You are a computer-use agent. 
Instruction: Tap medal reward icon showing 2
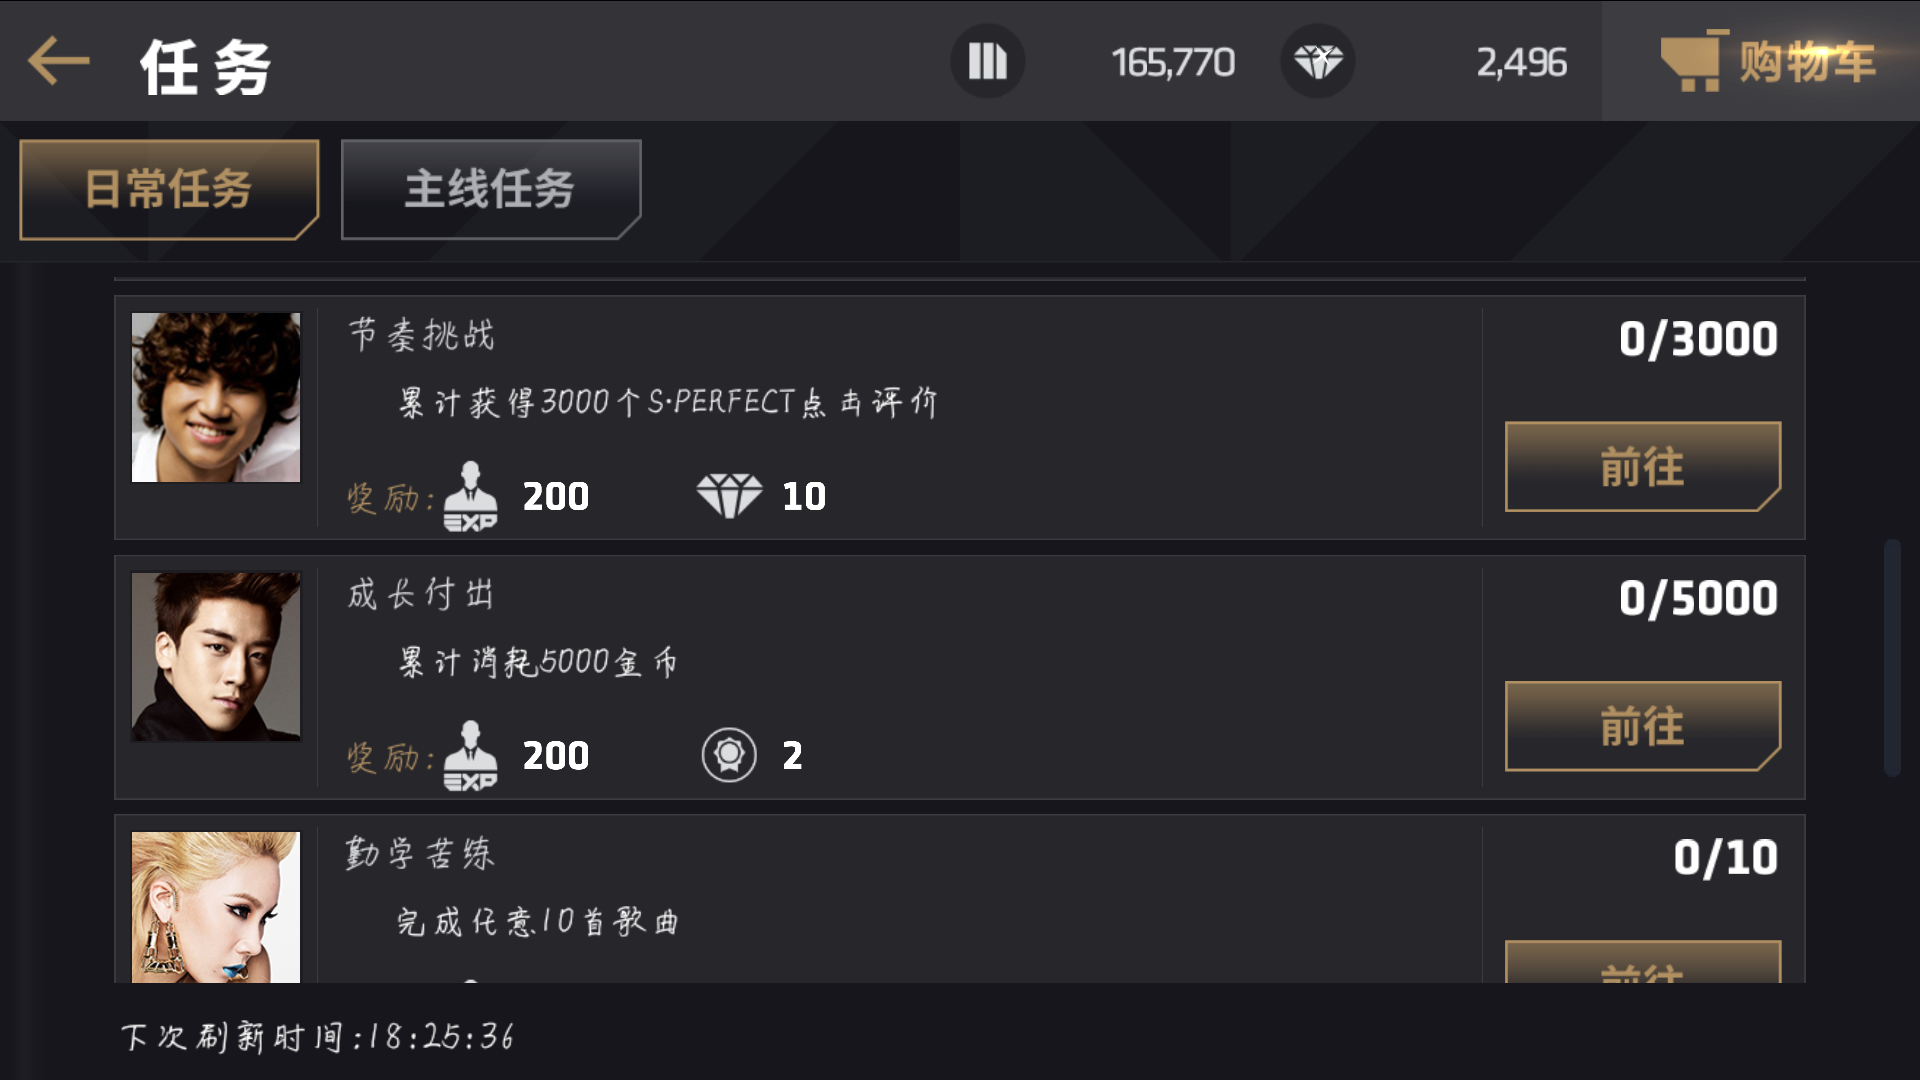(729, 755)
